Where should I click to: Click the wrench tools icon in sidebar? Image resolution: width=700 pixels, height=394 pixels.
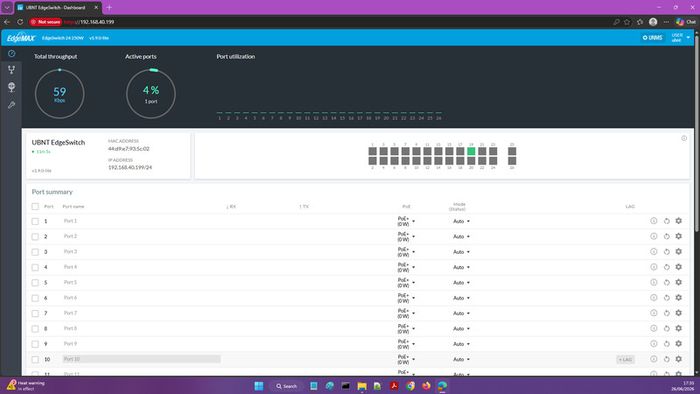point(12,105)
